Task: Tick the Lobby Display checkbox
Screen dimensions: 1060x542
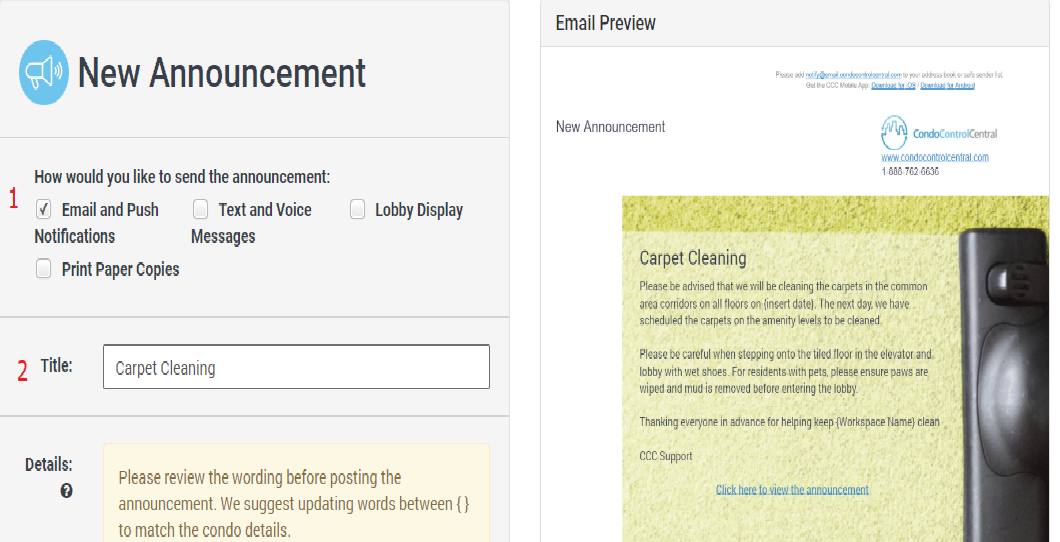Action: click(x=357, y=210)
